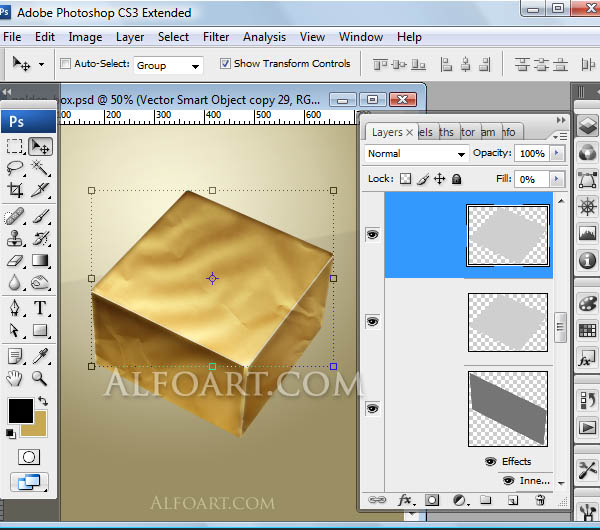The height and width of the screenshot is (530, 600).
Task: Select the Notes tool
Action: point(15,357)
